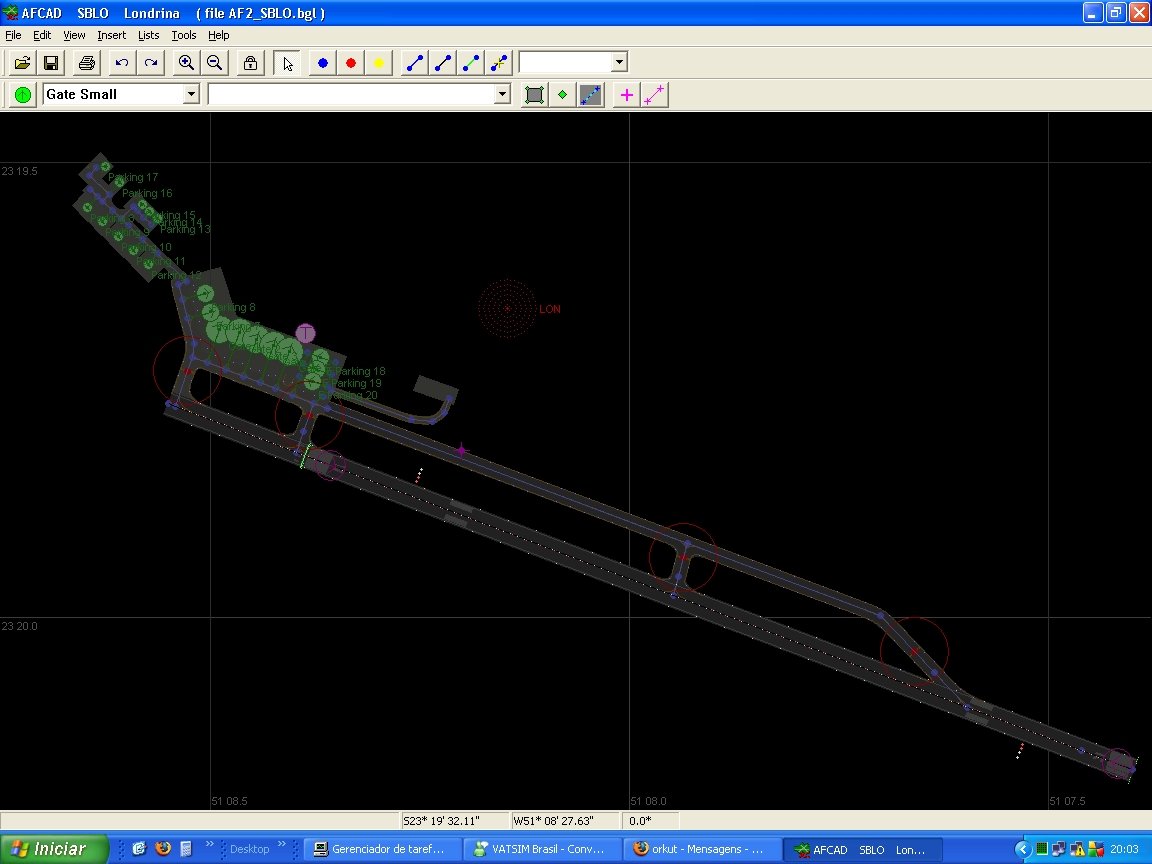1152x864 pixels.
Task: Open the Edit menu
Action: tap(42, 35)
